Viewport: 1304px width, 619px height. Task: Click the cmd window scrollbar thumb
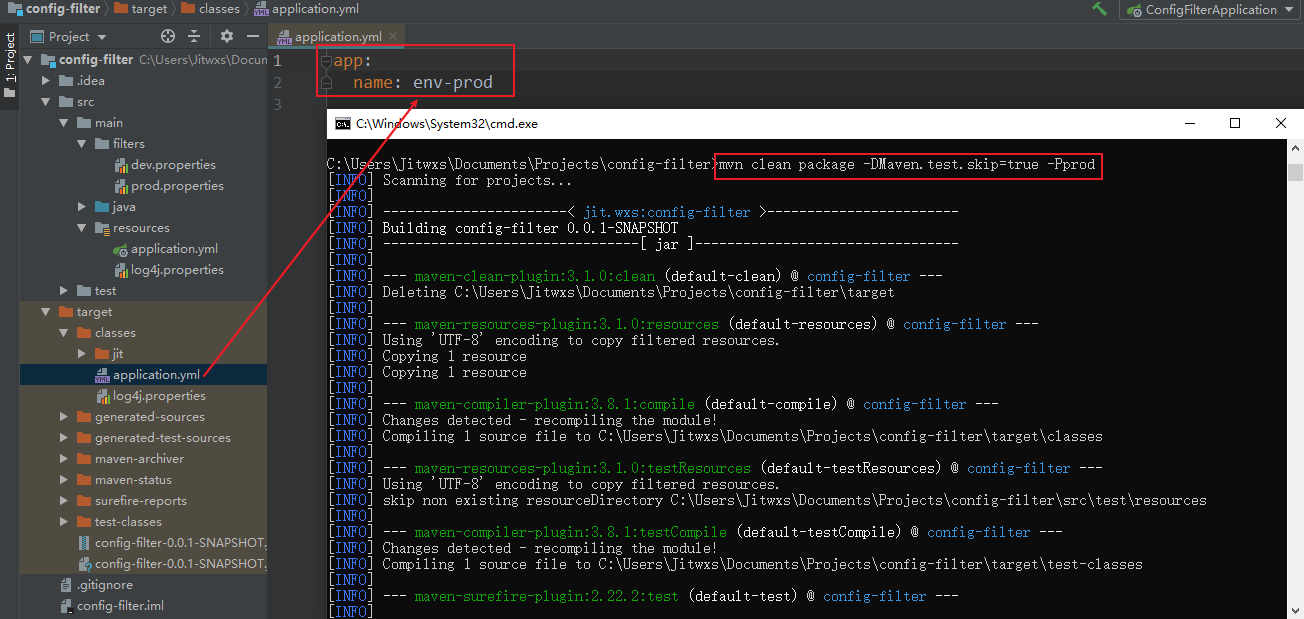(x=1296, y=172)
